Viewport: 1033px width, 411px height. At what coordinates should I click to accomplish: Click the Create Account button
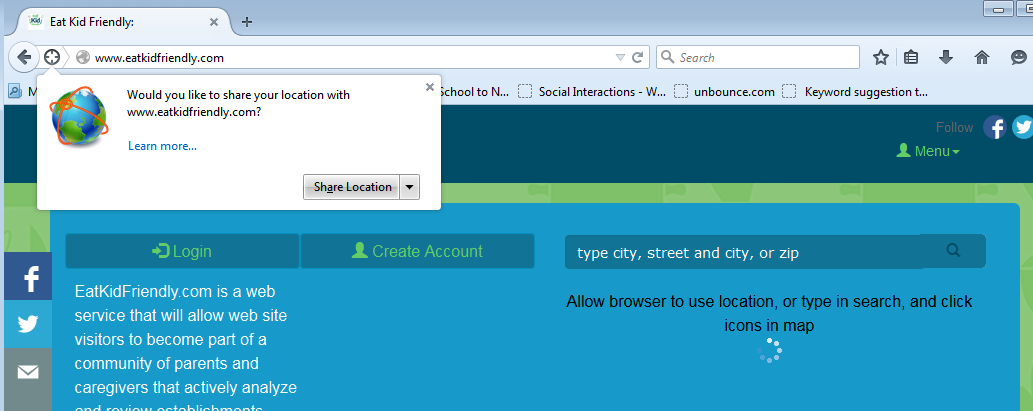[417, 251]
